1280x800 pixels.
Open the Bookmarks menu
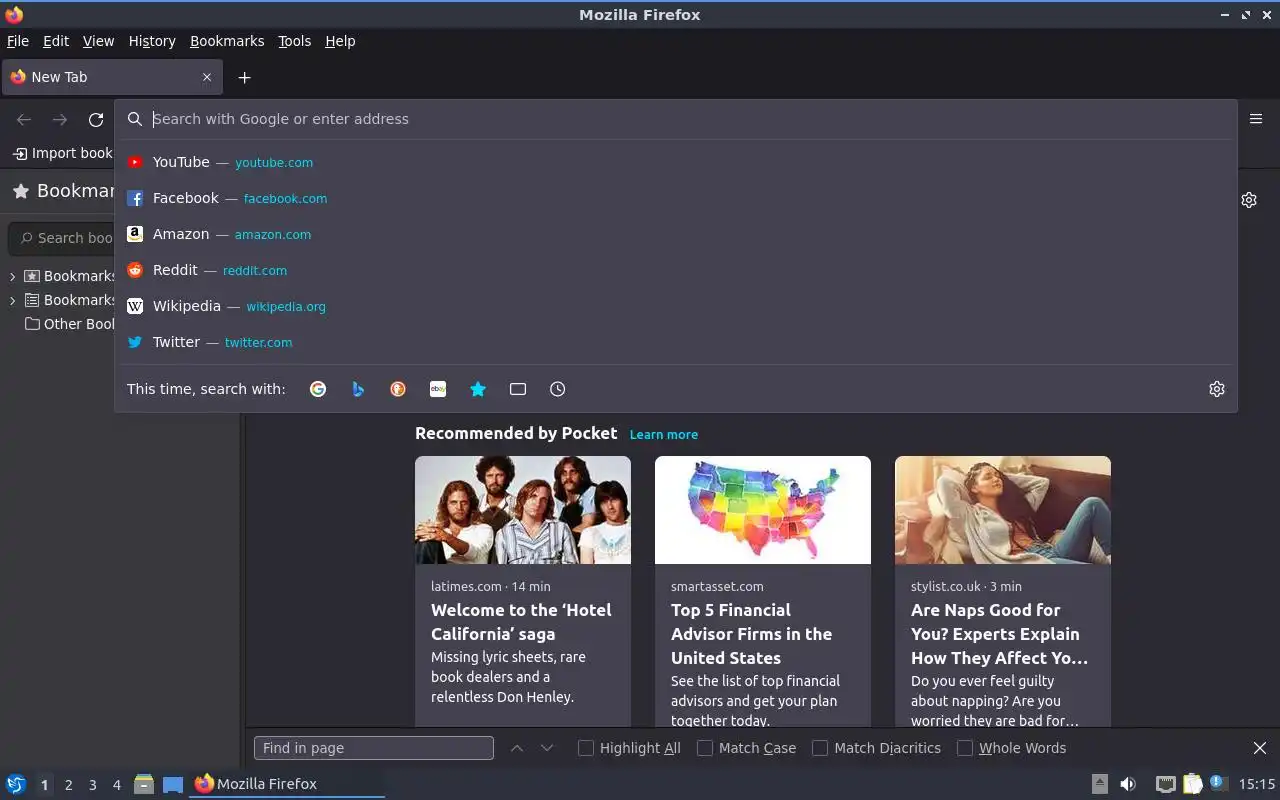coord(227,41)
